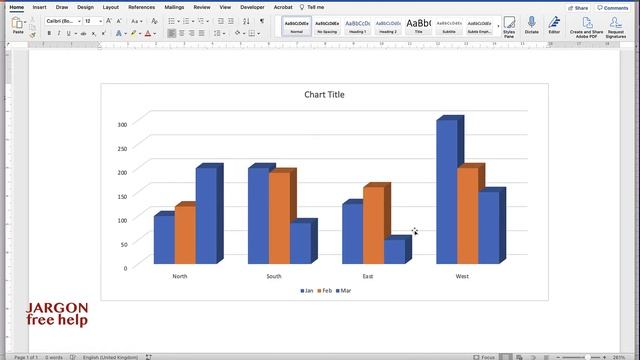Apply the Heading 1 style
Viewport: 640px width, 360px height.
point(358,27)
